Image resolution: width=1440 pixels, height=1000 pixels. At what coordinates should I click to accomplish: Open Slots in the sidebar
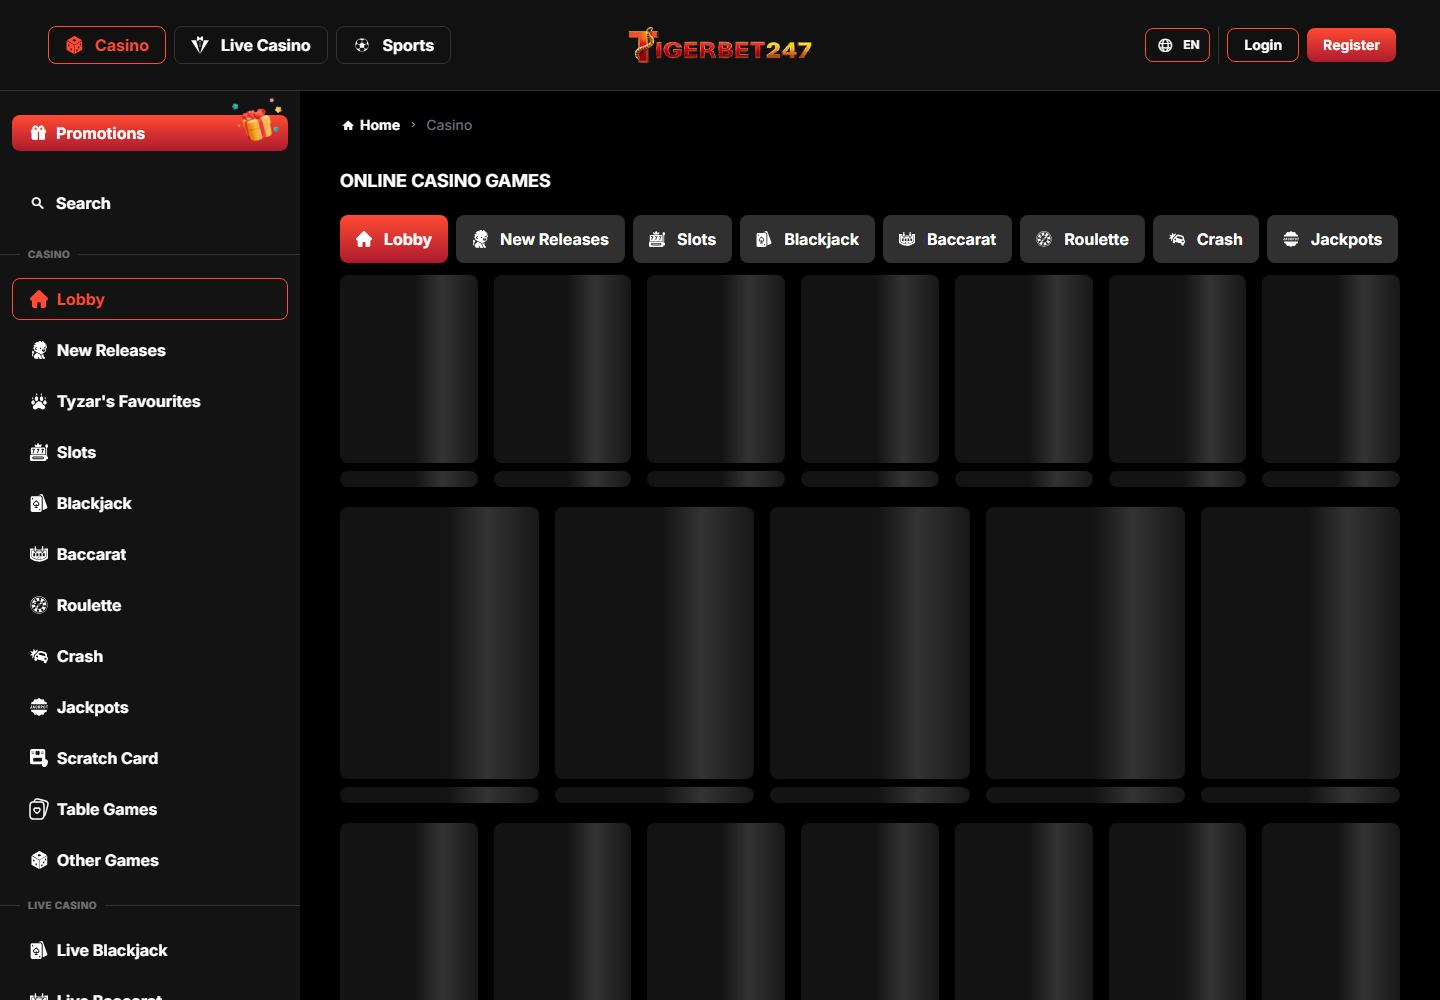[150, 452]
